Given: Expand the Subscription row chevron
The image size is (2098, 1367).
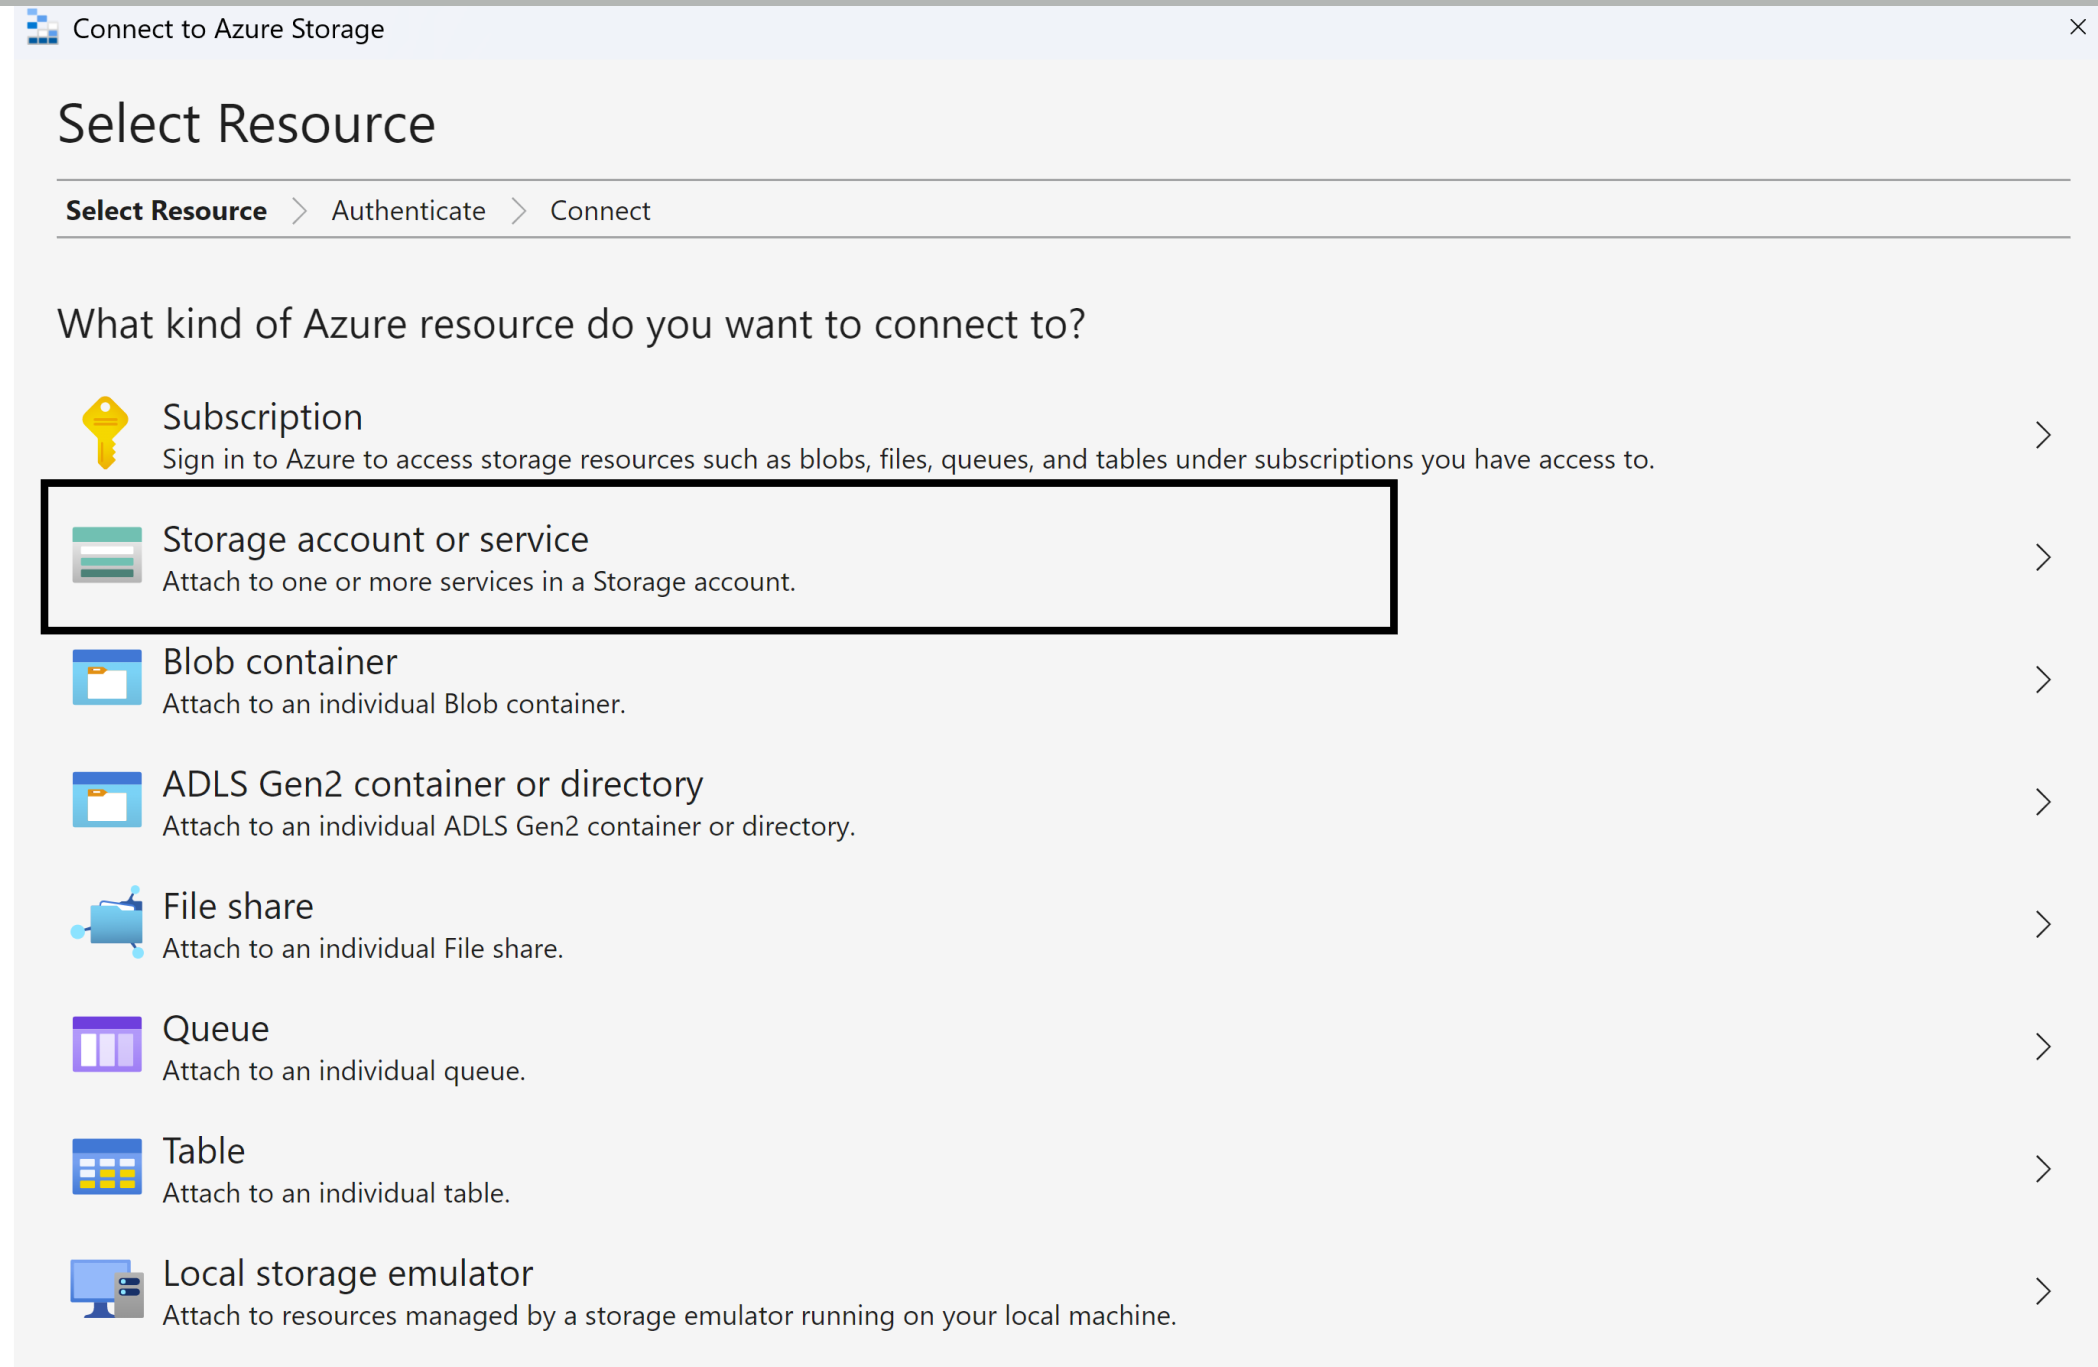Looking at the screenshot, I should [x=2043, y=434].
